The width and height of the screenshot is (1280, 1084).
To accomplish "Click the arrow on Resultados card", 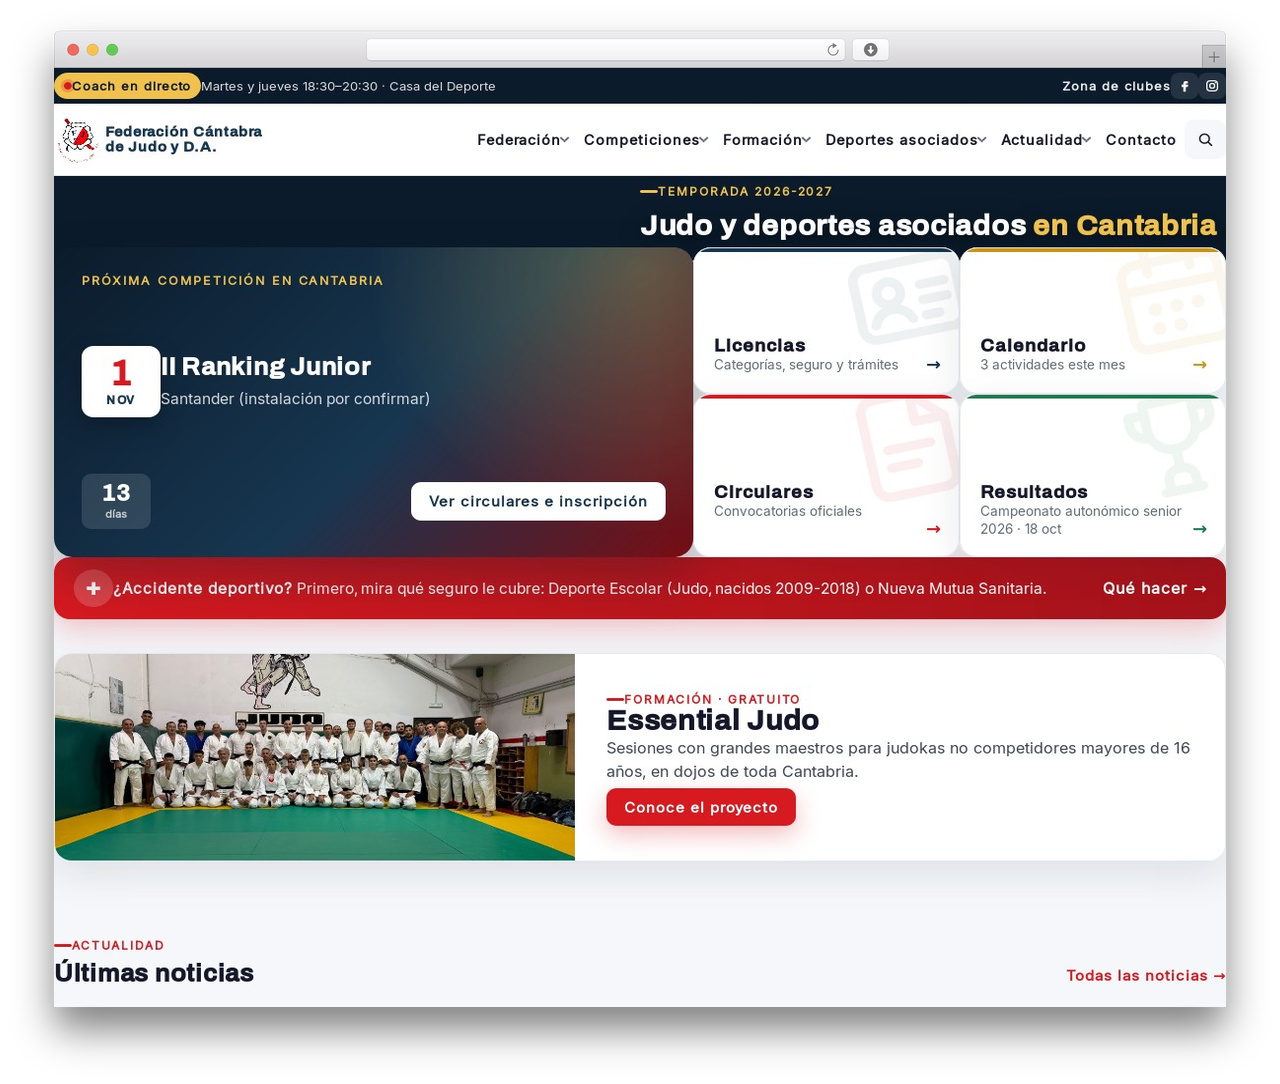I will 1199,529.
